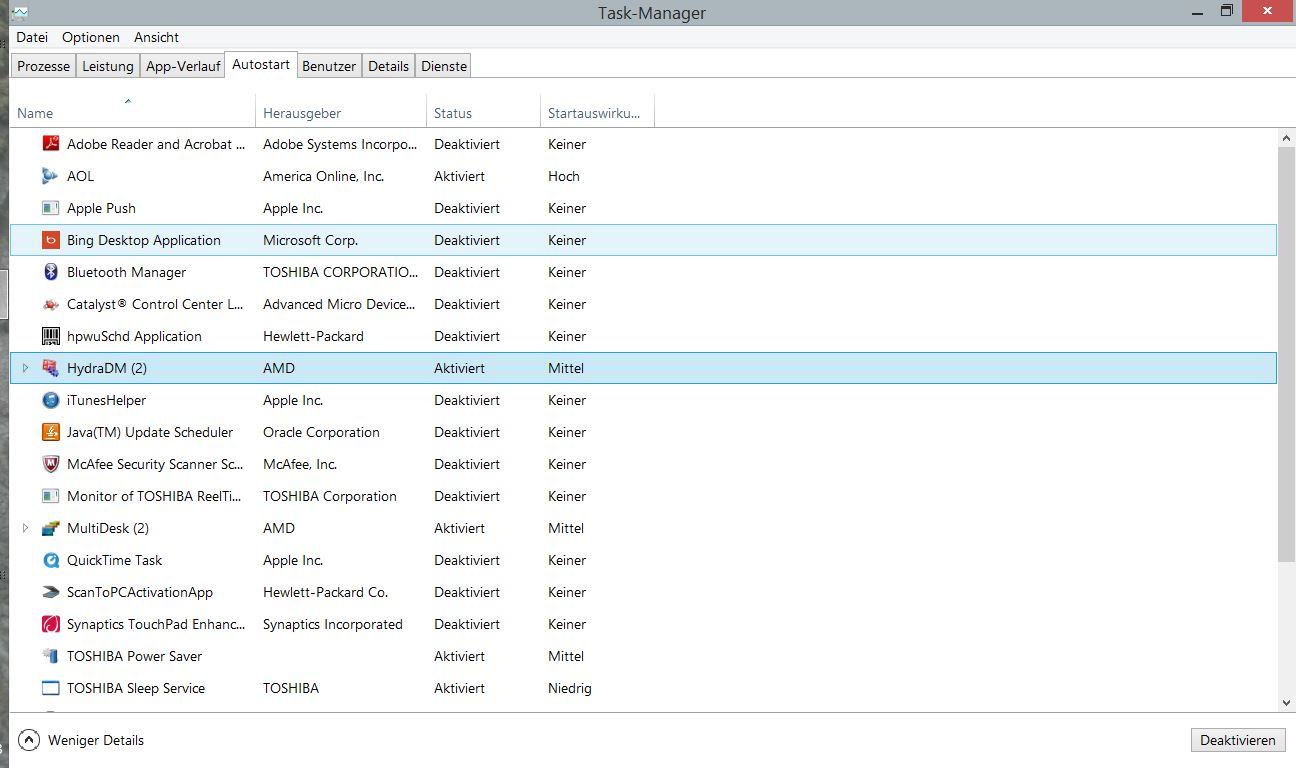Sort by the Startauswirkung column header

(x=597, y=112)
